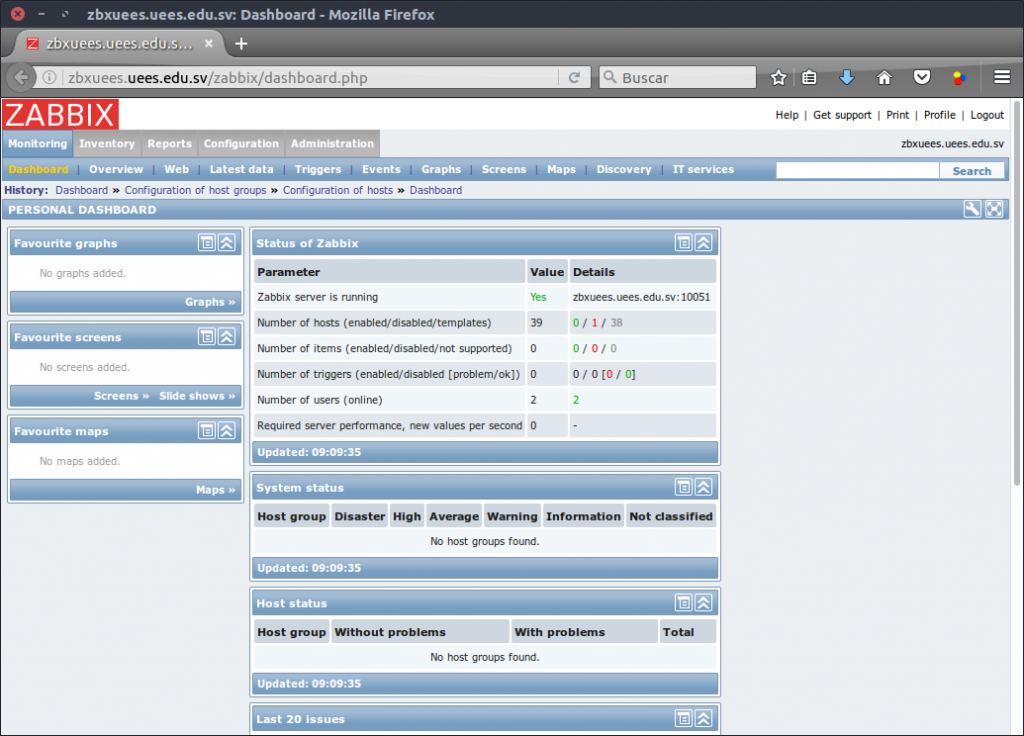The width and height of the screenshot is (1024, 736).
Task: Open the Profile link
Action: tap(939, 115)
